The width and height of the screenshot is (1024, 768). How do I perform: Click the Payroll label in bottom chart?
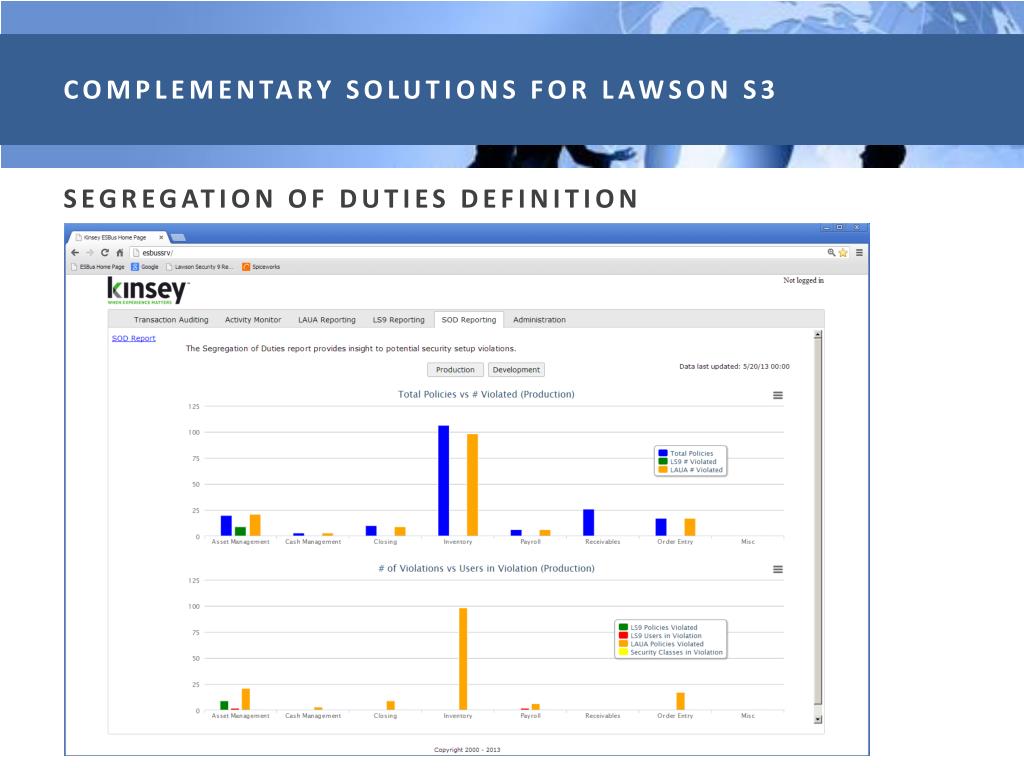pyautogui.click(x=530, y=716)
